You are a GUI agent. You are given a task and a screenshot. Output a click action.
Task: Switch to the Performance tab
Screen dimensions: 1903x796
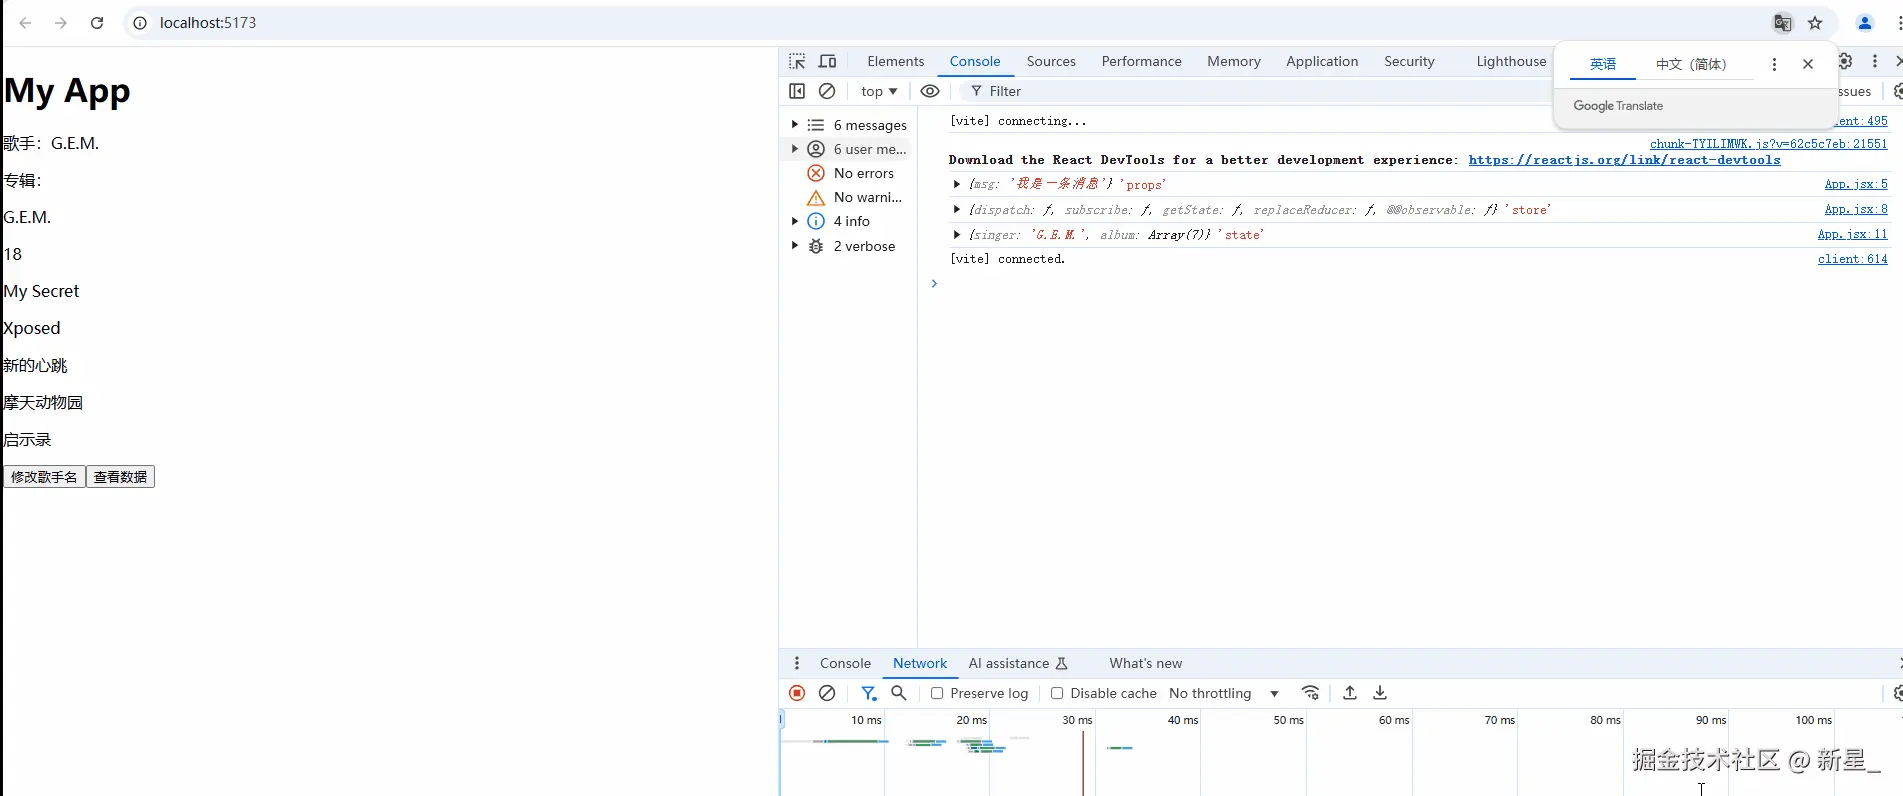[1141, 61]
